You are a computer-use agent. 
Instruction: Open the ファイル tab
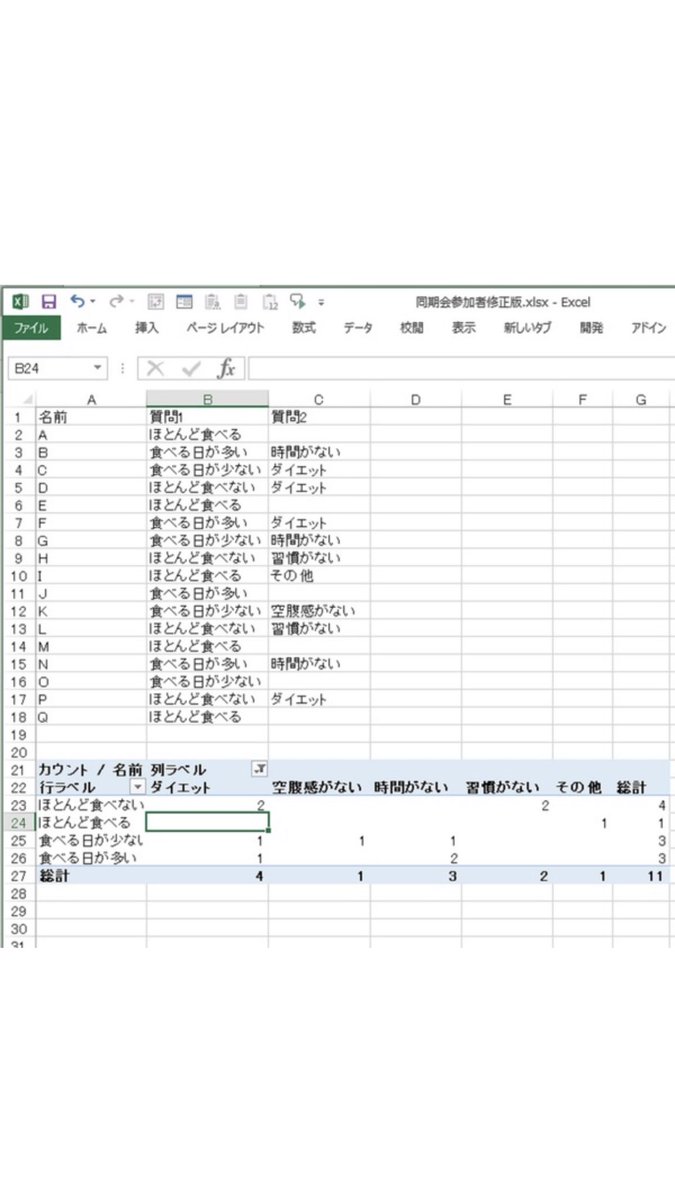[30, 328]
